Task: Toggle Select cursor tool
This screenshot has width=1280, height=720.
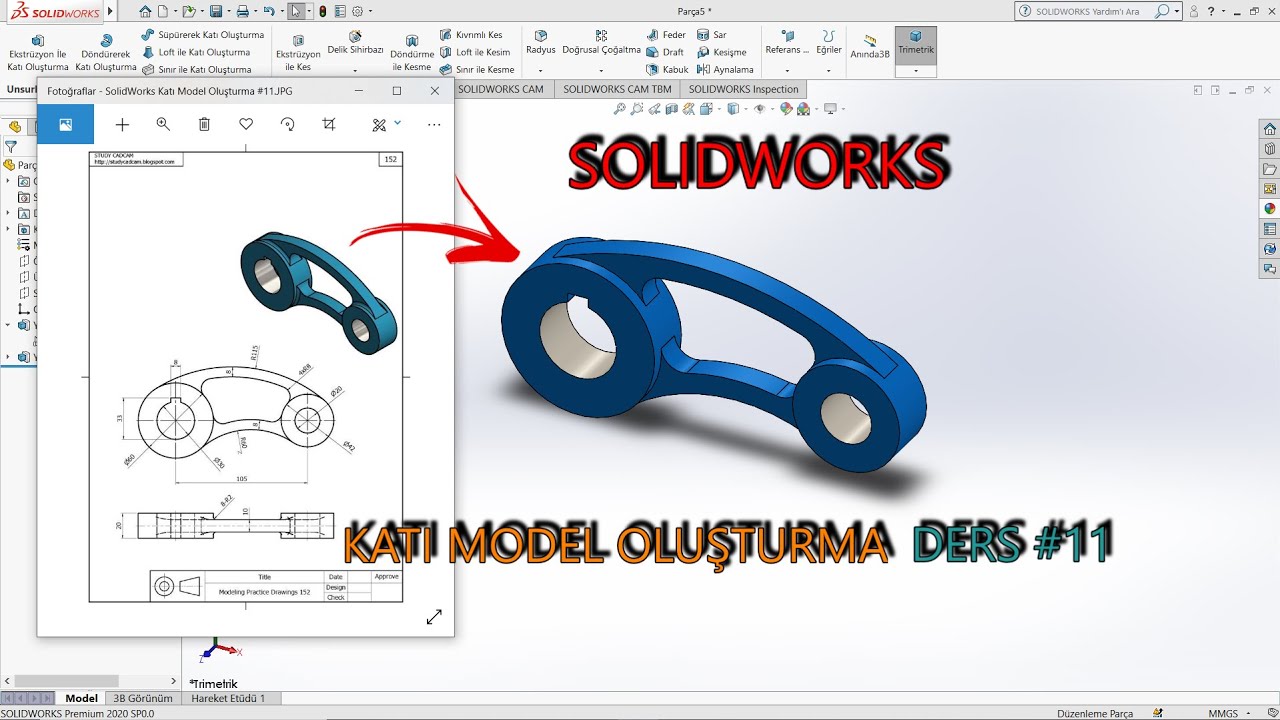Action: [x=295, y=11]
